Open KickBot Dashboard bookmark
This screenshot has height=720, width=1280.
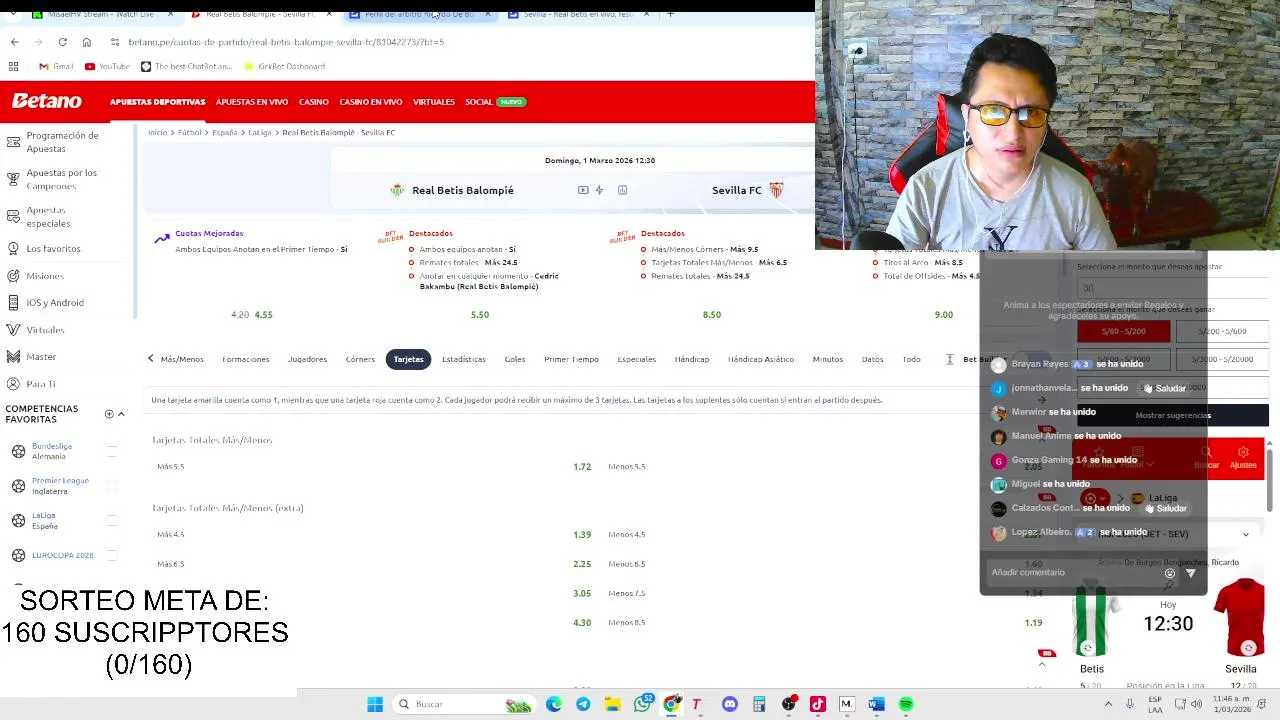[284, 66]
